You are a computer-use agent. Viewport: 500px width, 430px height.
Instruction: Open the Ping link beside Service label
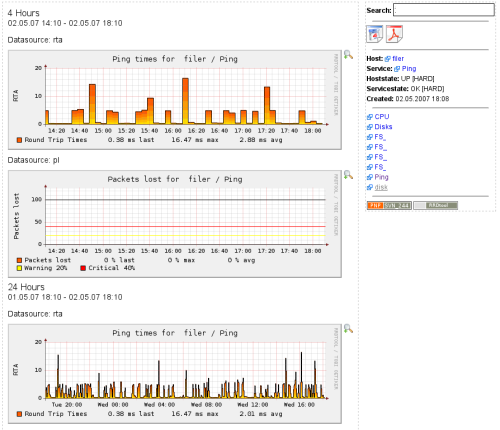(x=409, y=69)
